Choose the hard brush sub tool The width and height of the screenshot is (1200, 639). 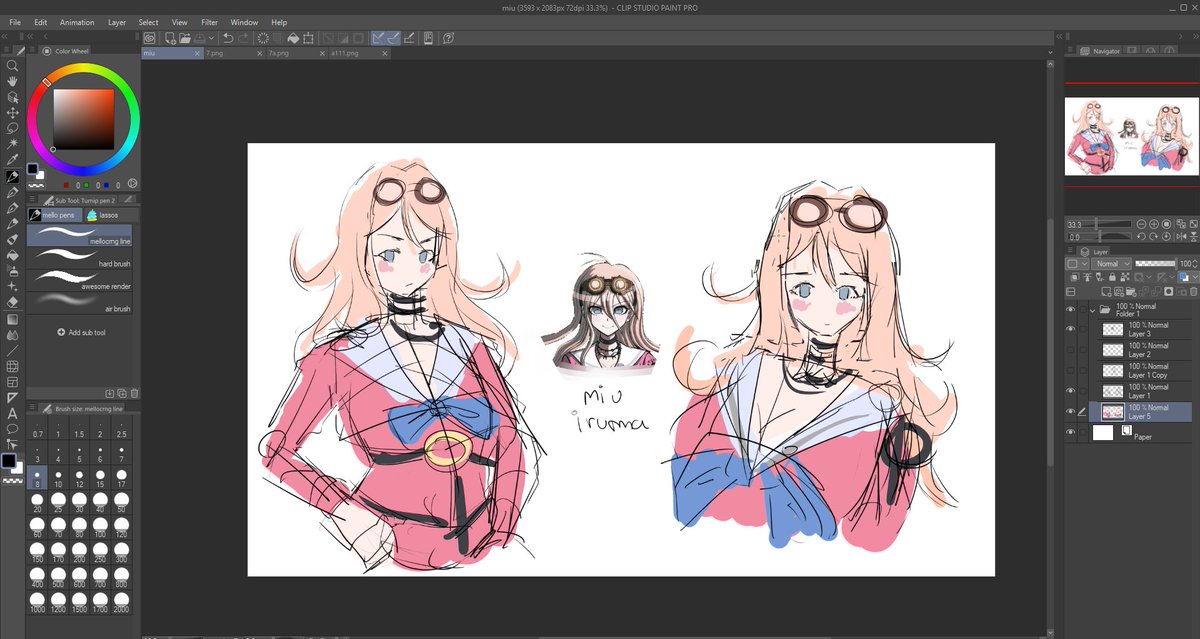[x=81, y=257]
